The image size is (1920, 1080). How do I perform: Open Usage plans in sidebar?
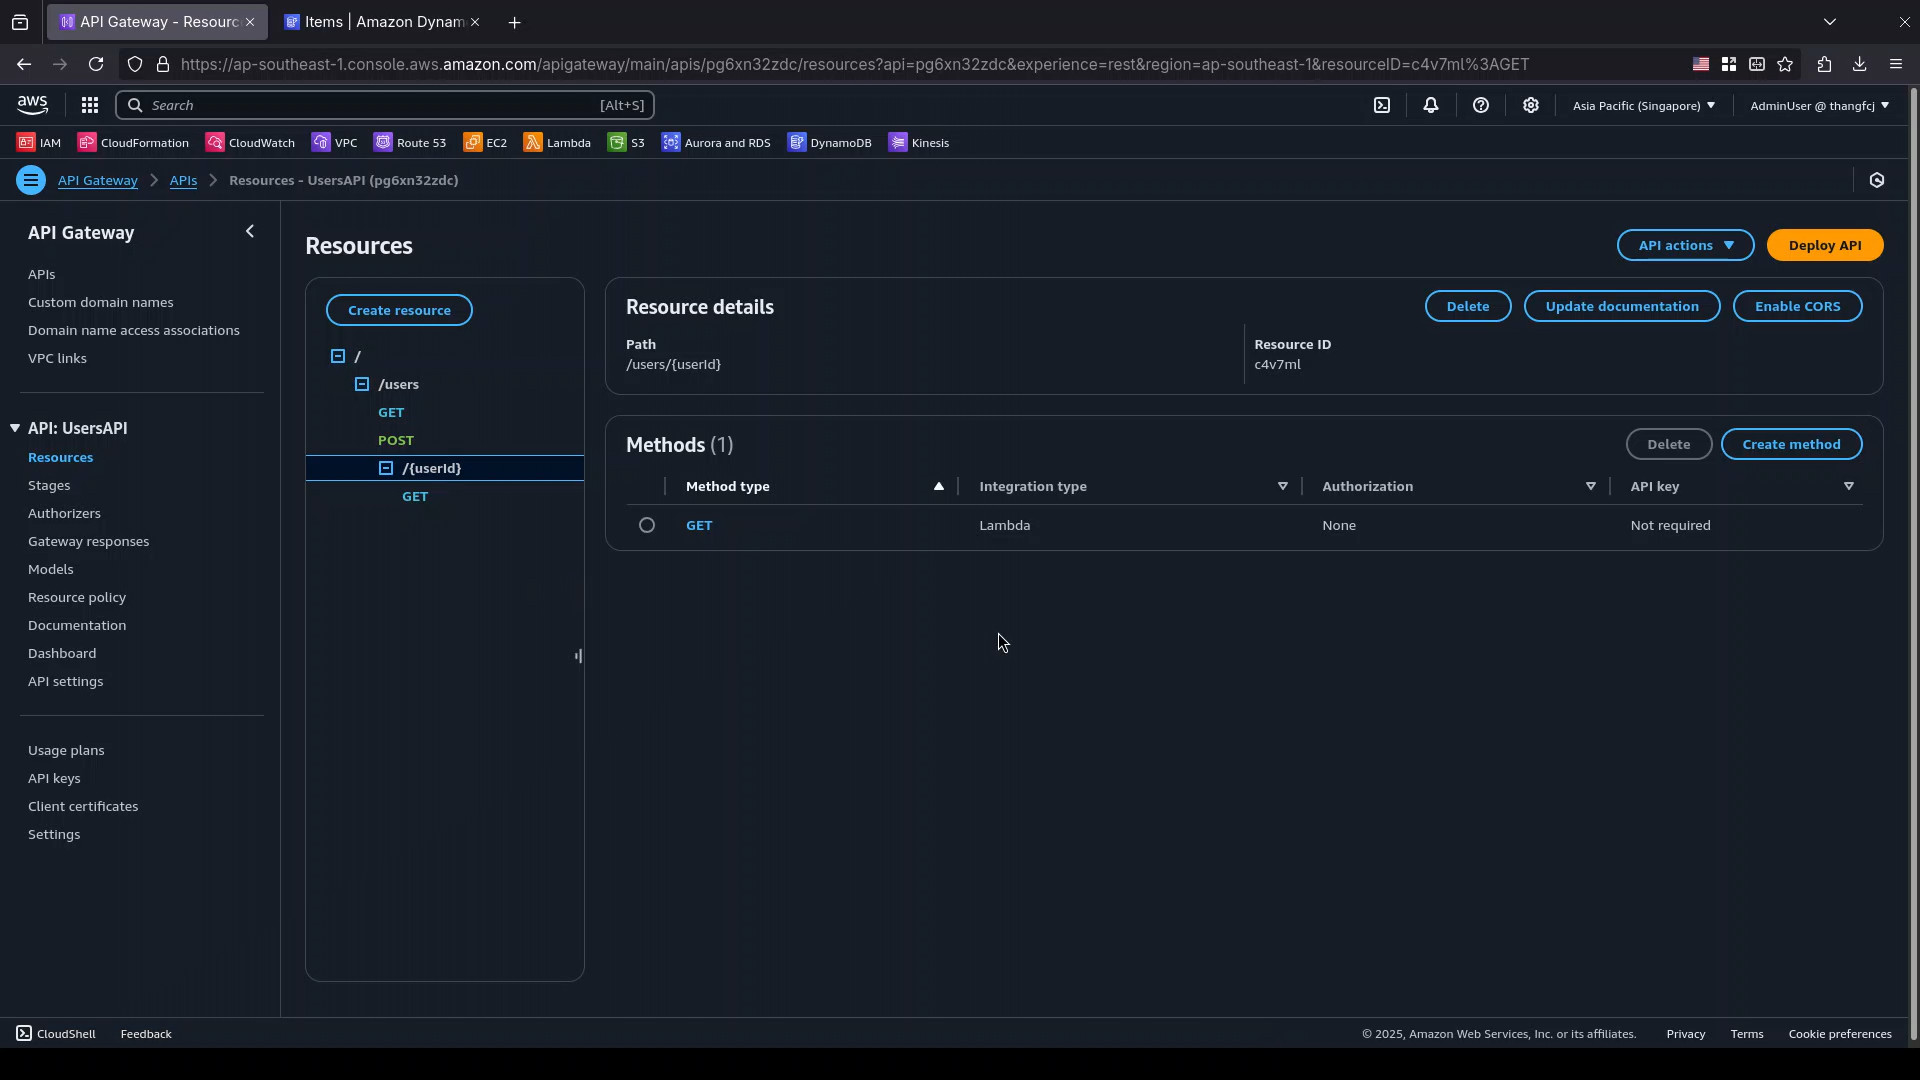[66, 750]
